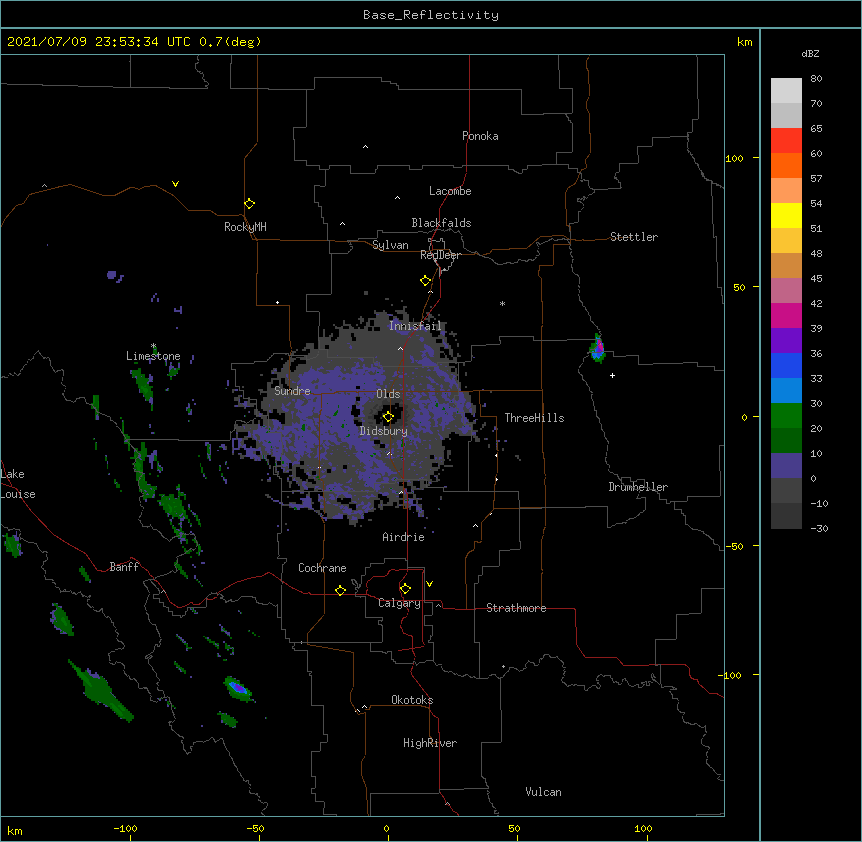Click the Banff label
The height and width of the screenshot is (842, 862).
(124, 567)
